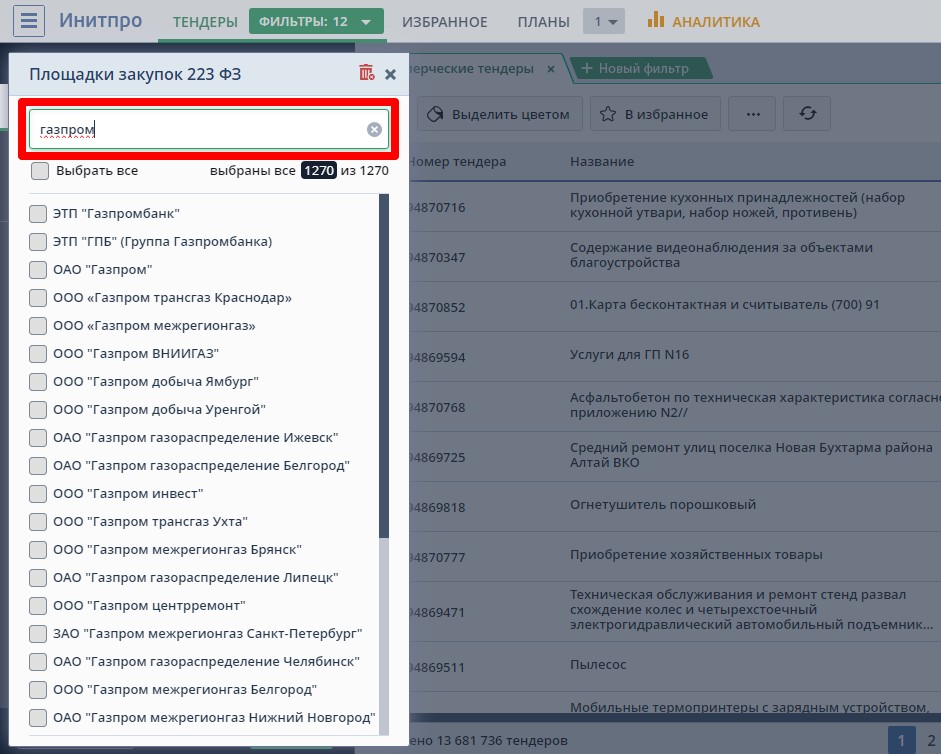Click the Аналитика bar chart icon

[x=655, y=20]
